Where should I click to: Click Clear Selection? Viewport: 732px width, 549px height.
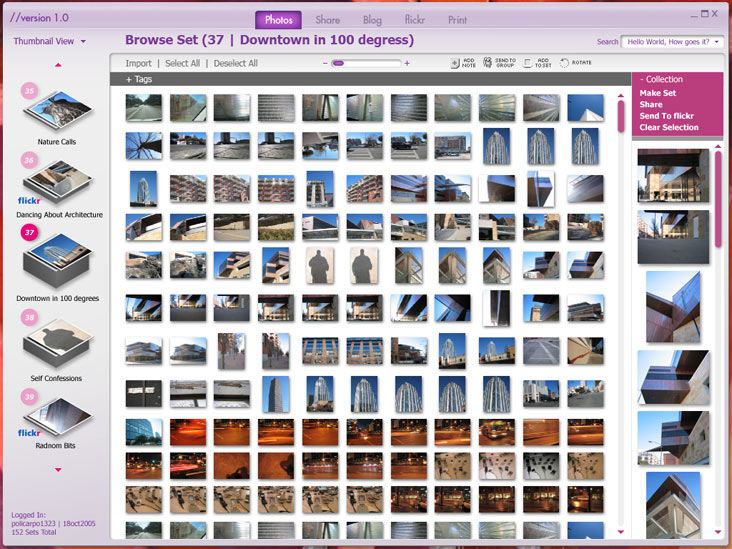[669, 127]
